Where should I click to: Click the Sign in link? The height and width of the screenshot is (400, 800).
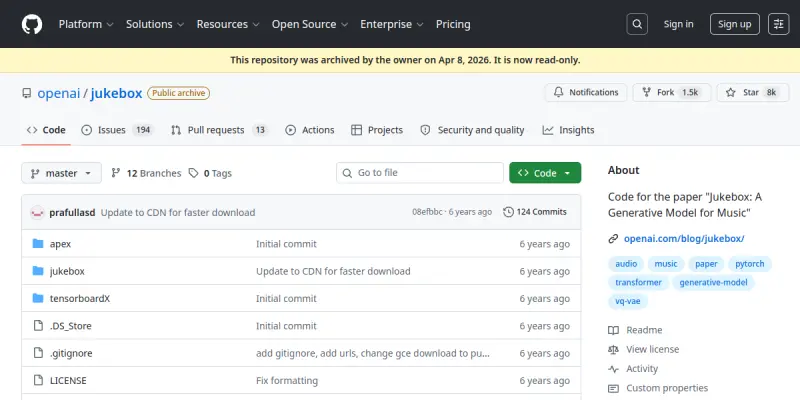(678, 24)
